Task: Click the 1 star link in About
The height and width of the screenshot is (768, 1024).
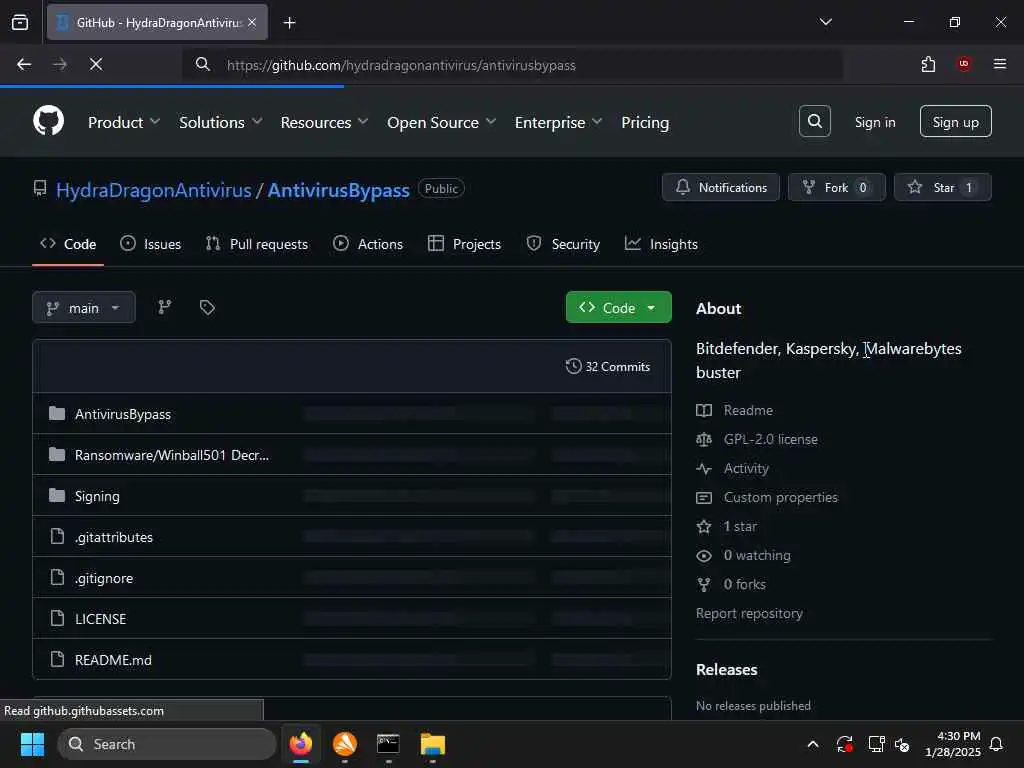Action: [727, 526]
